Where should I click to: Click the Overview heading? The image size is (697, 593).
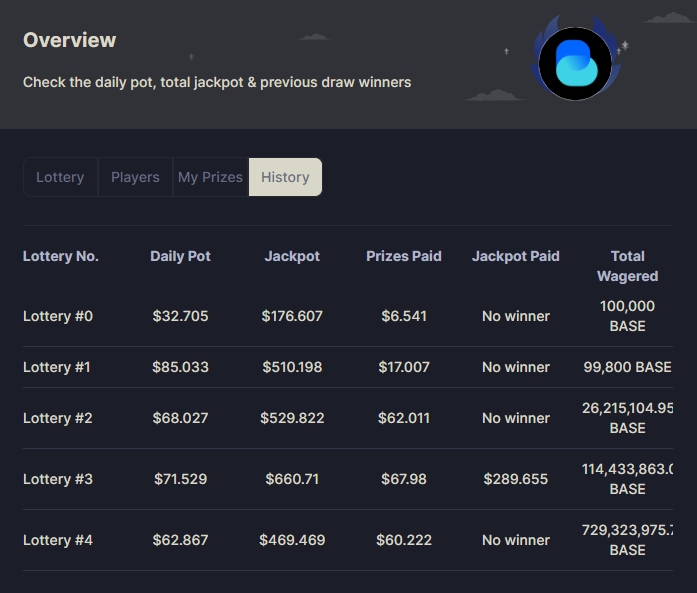(x=70, y=40)
